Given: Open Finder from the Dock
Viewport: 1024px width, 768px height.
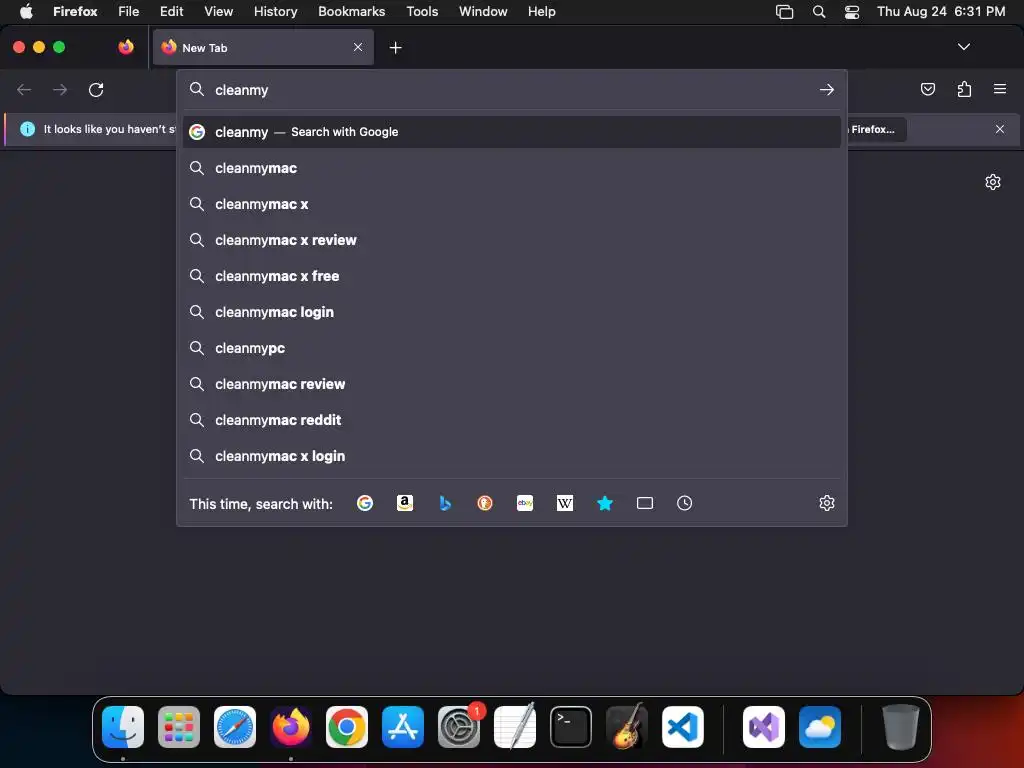Looking at the screenshot, I should click(123, 727).
